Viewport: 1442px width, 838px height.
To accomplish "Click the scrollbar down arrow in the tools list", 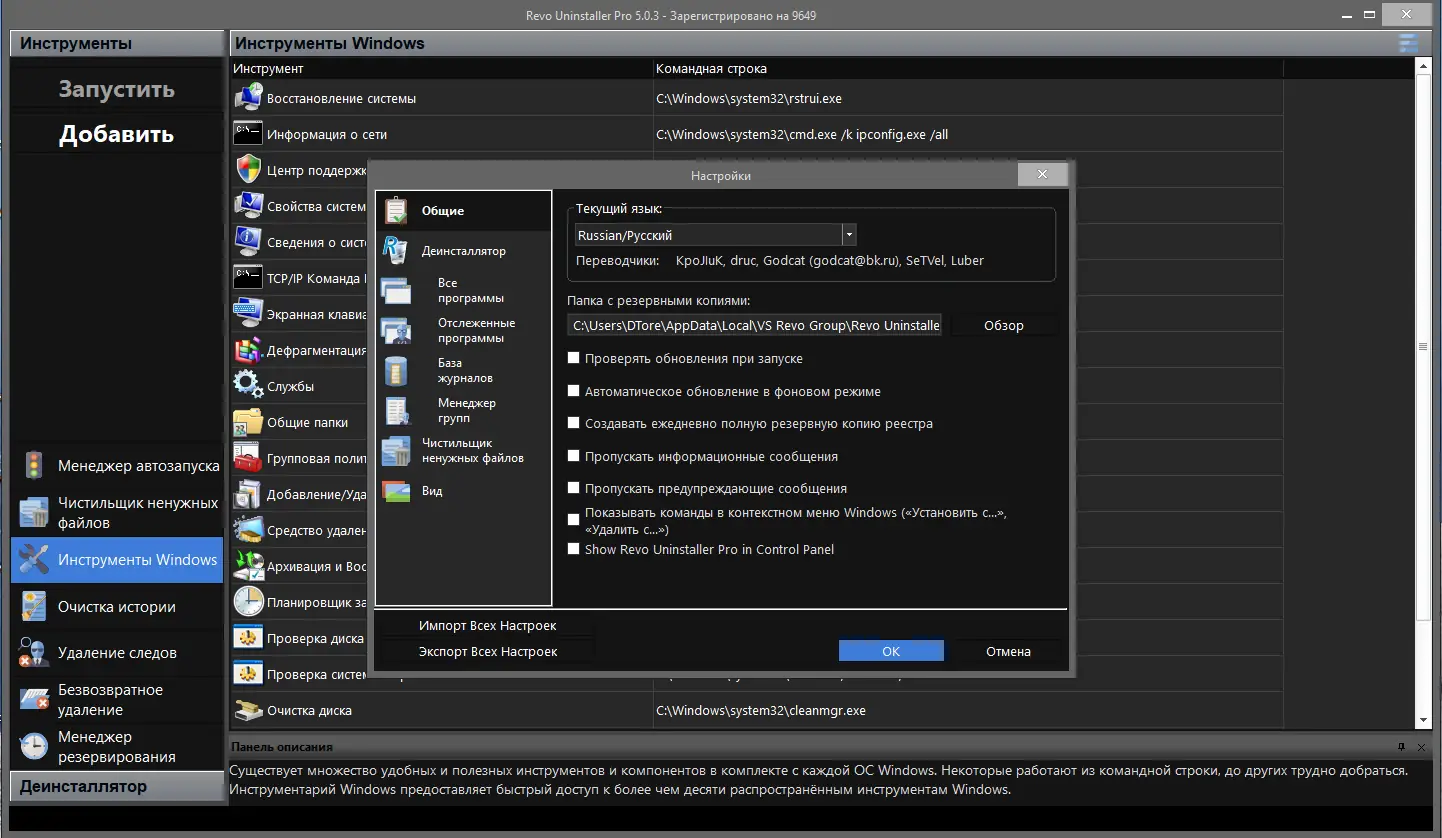I will coord(1423,720).
